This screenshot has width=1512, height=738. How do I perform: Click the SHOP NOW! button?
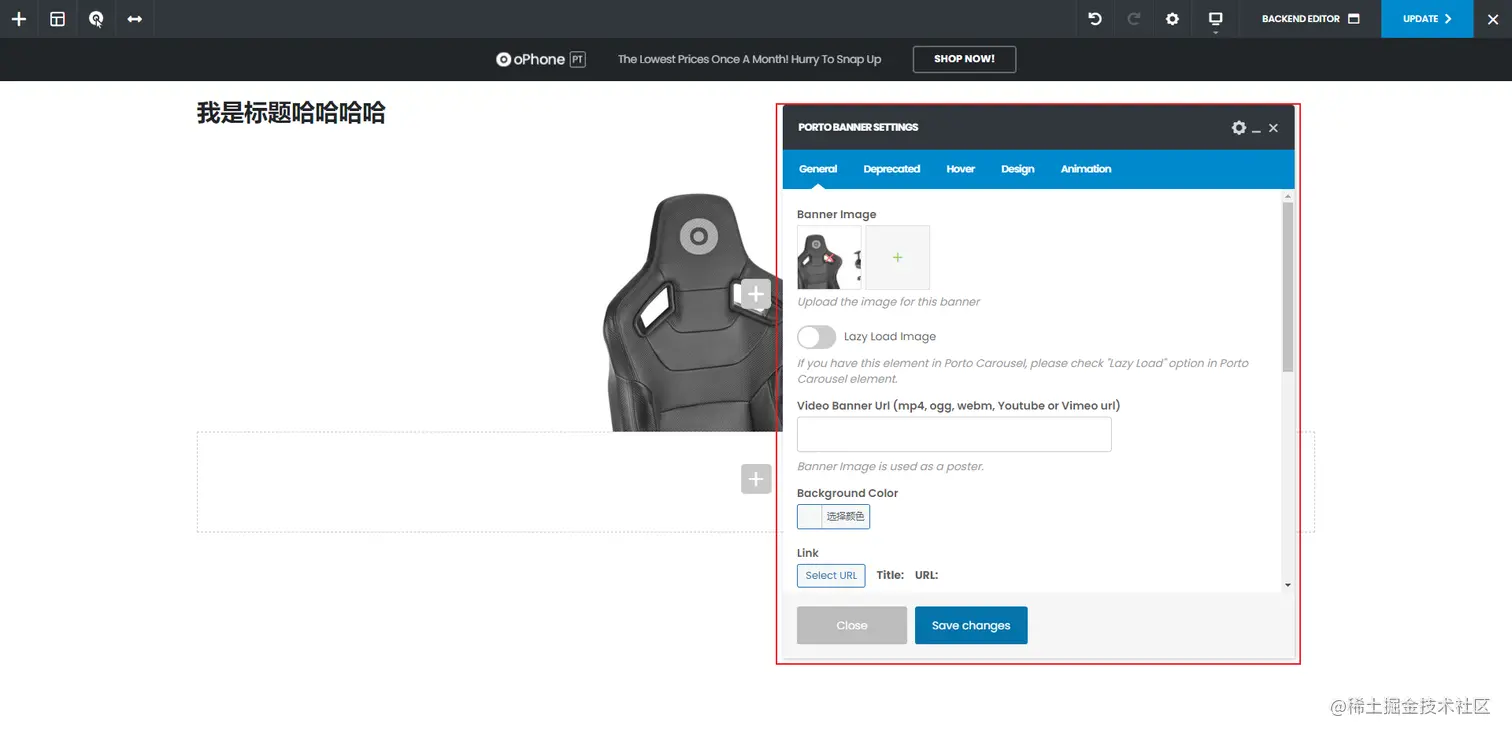tap(964, 59)
